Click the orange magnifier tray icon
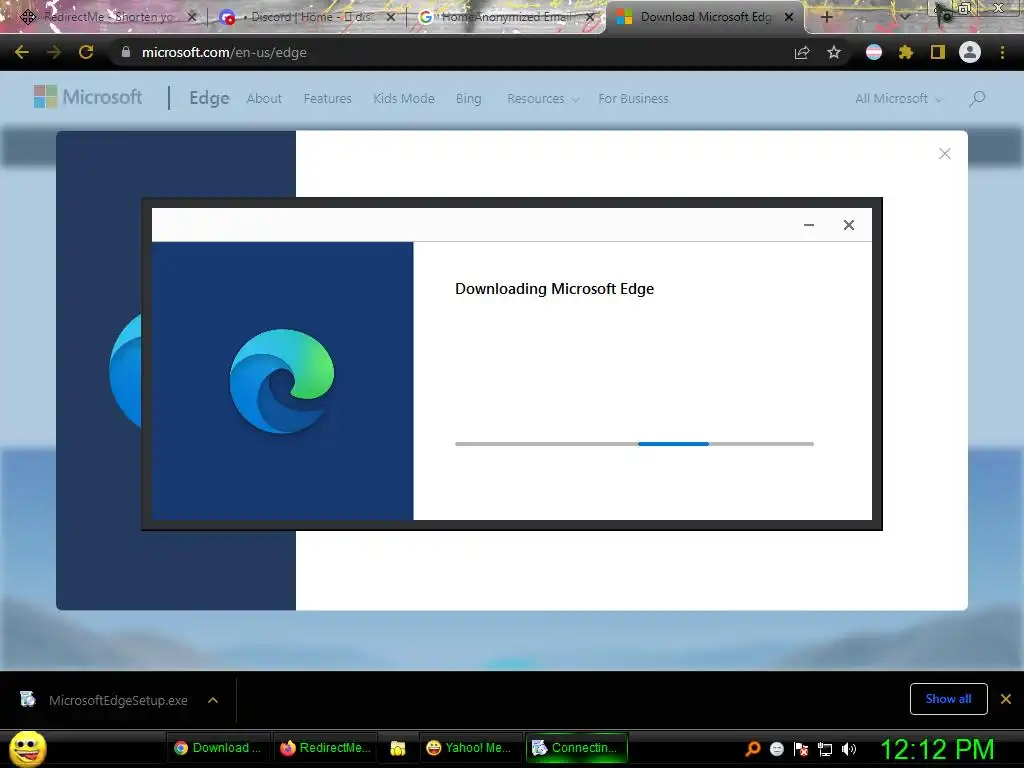 [x=753, y=748]
